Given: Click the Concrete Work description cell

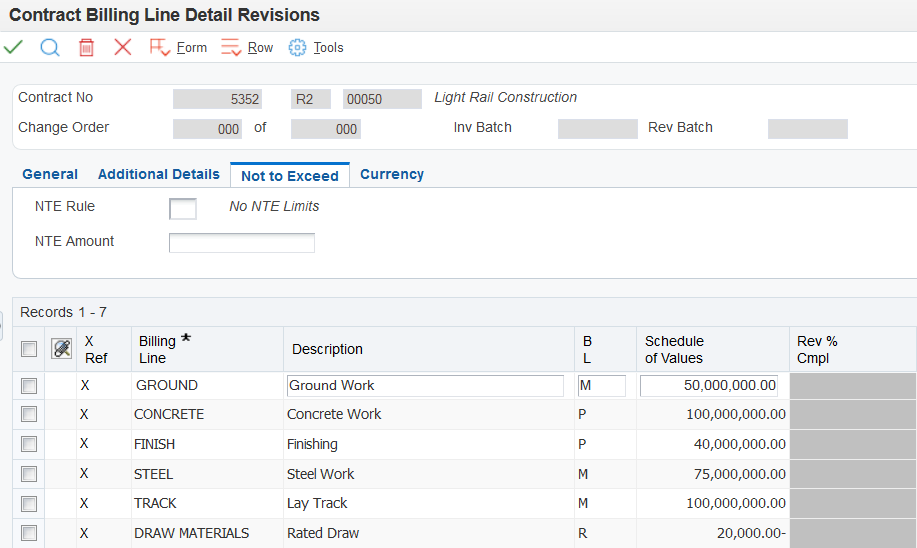Looking at the screenshot, I should coord(429,415).
